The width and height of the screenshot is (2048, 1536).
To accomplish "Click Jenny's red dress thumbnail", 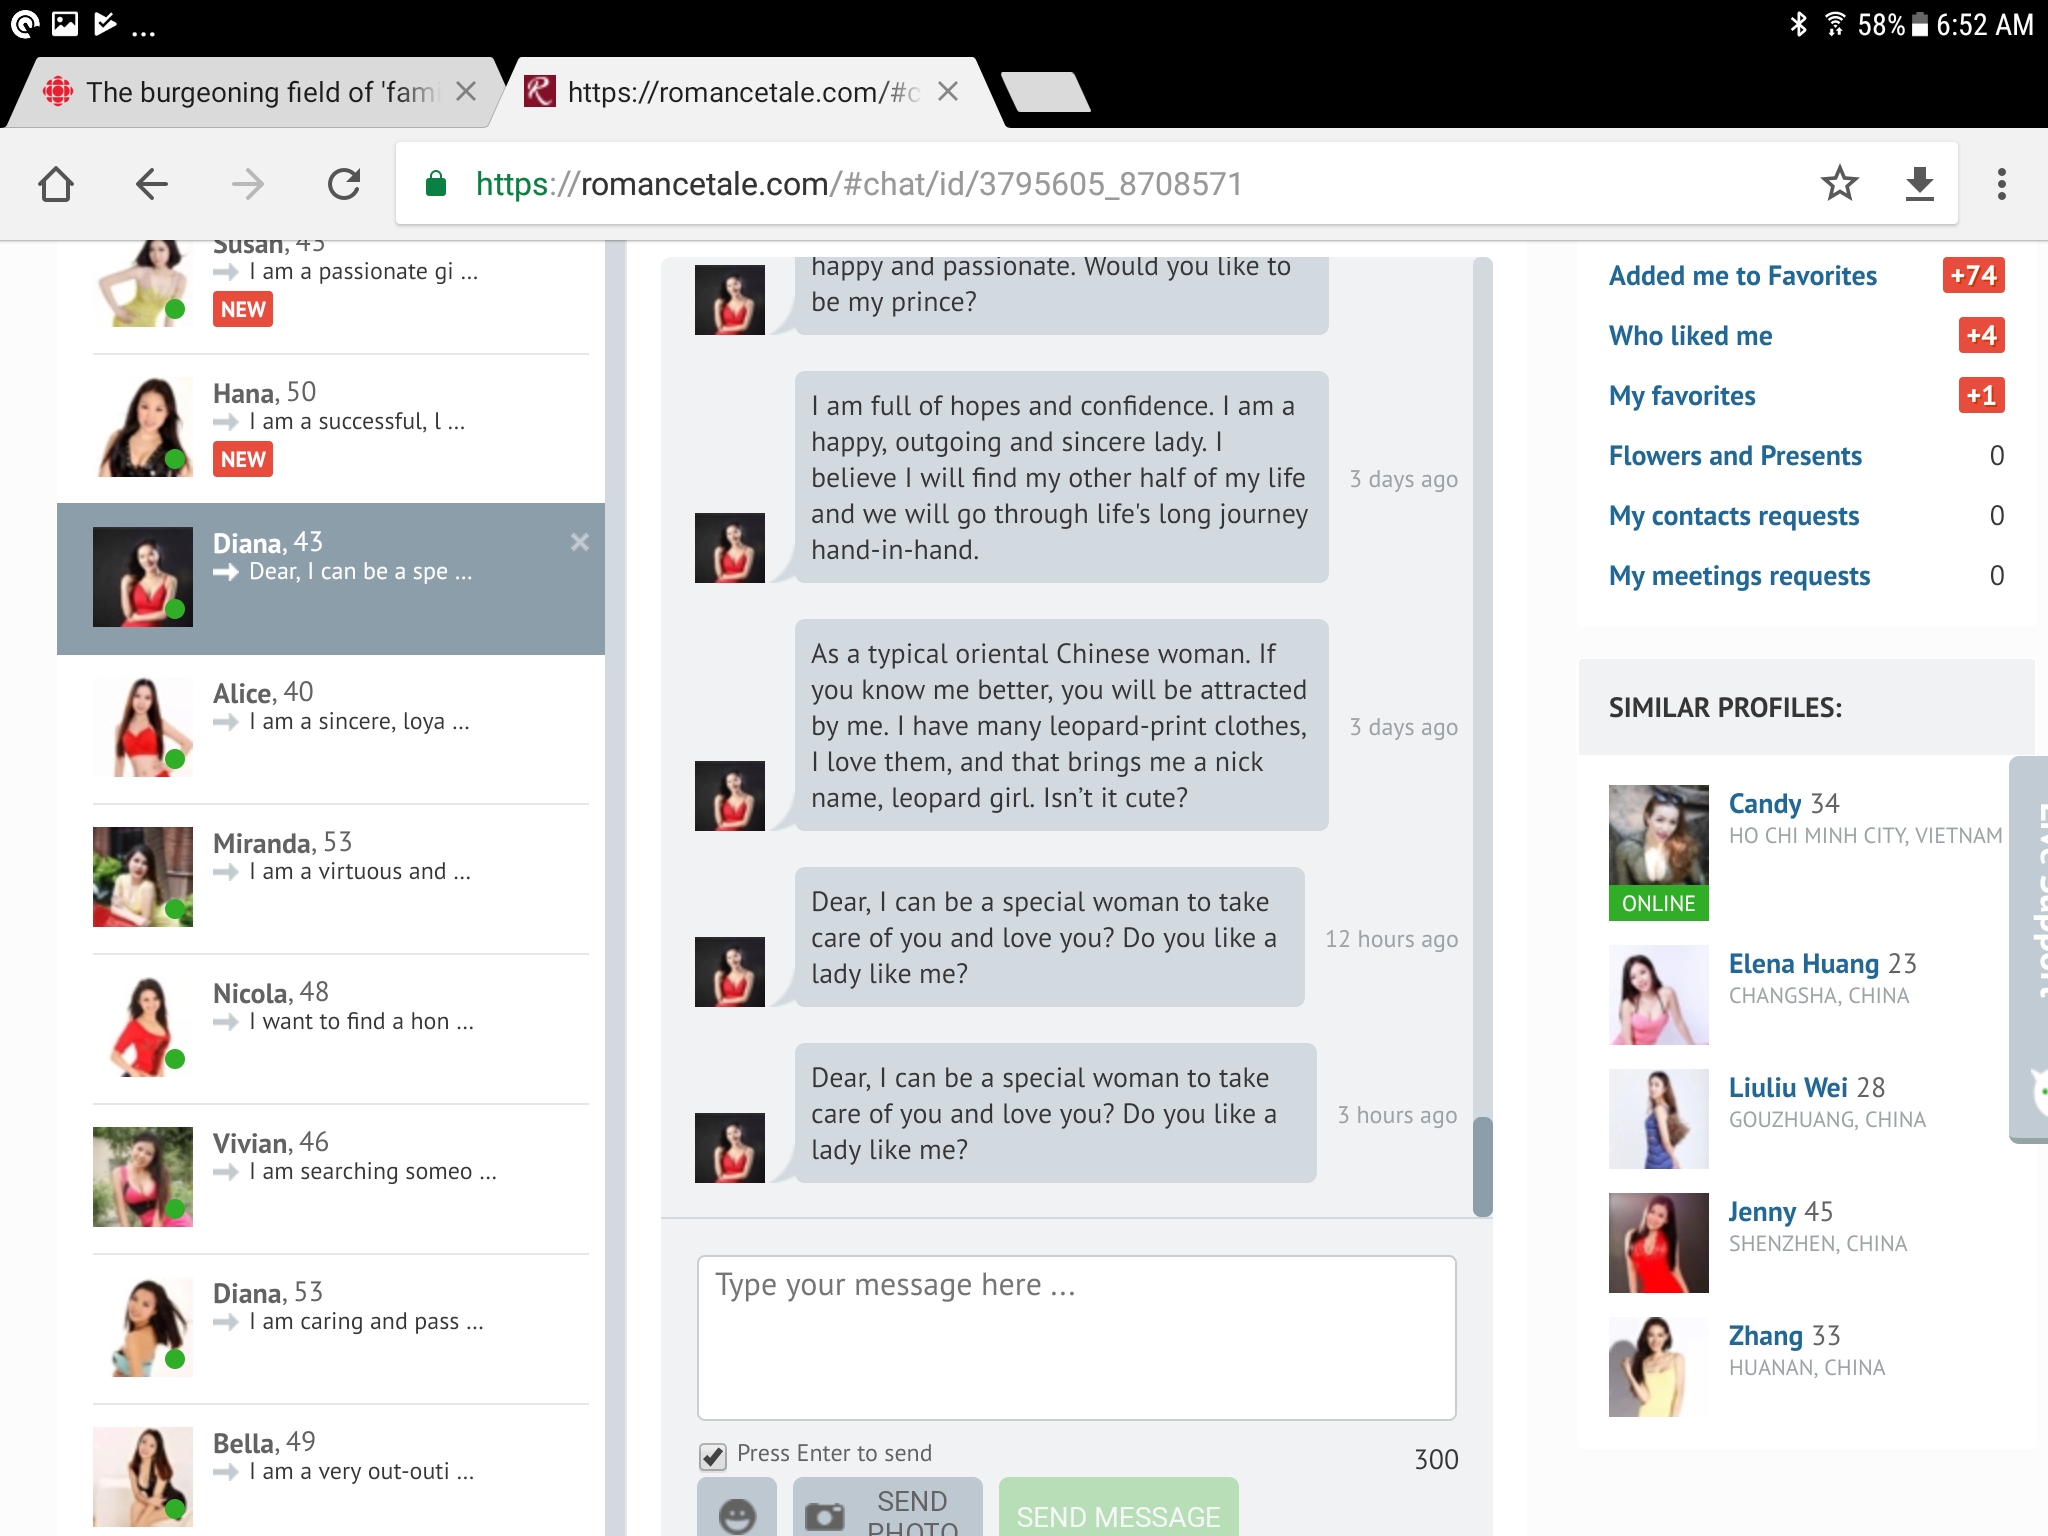I will pos(1658,1243).
